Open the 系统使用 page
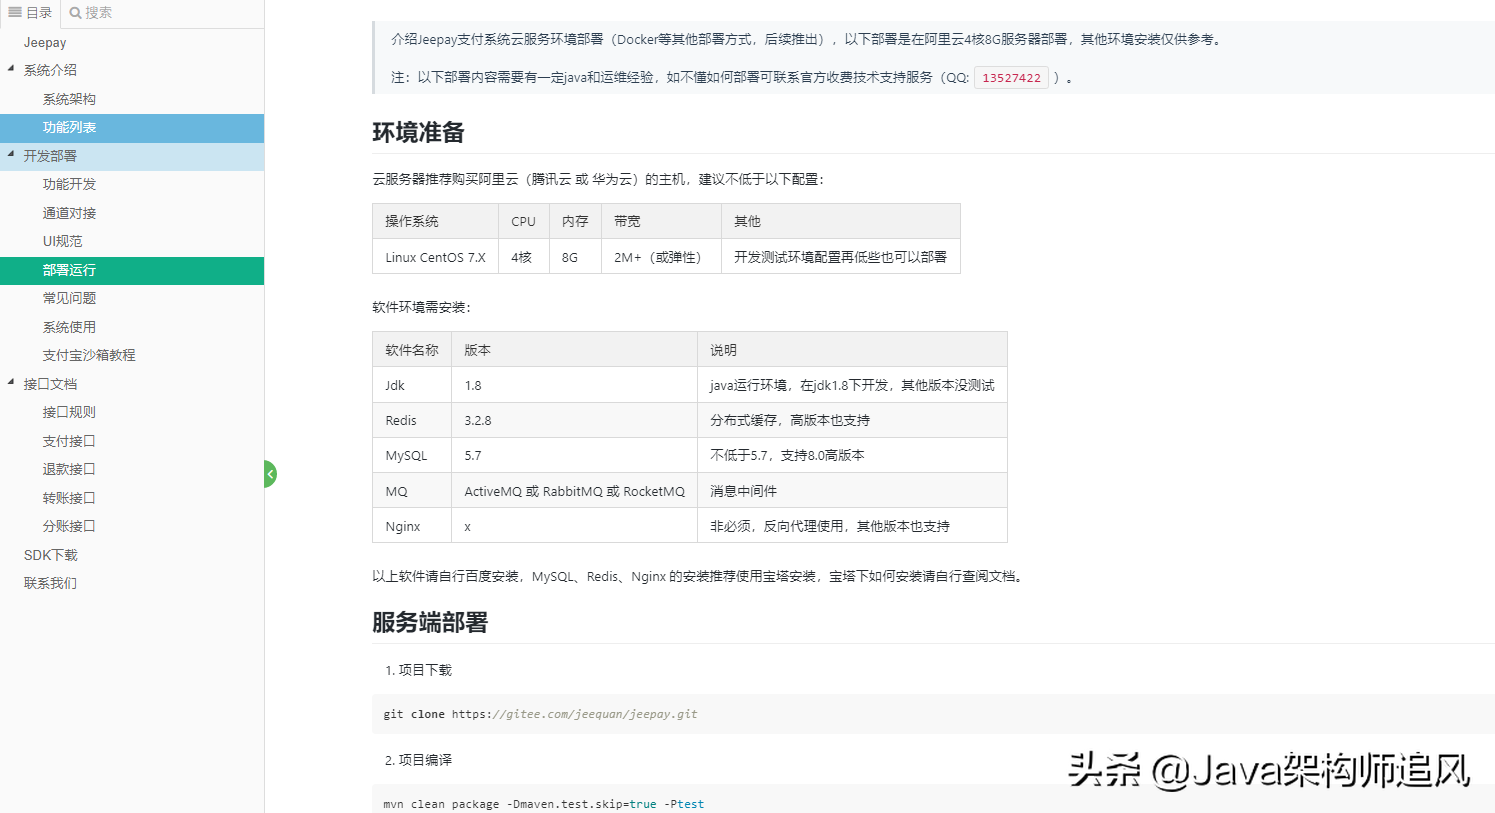The height and width of the screenshot is (813, 1495). pos(69,326)
